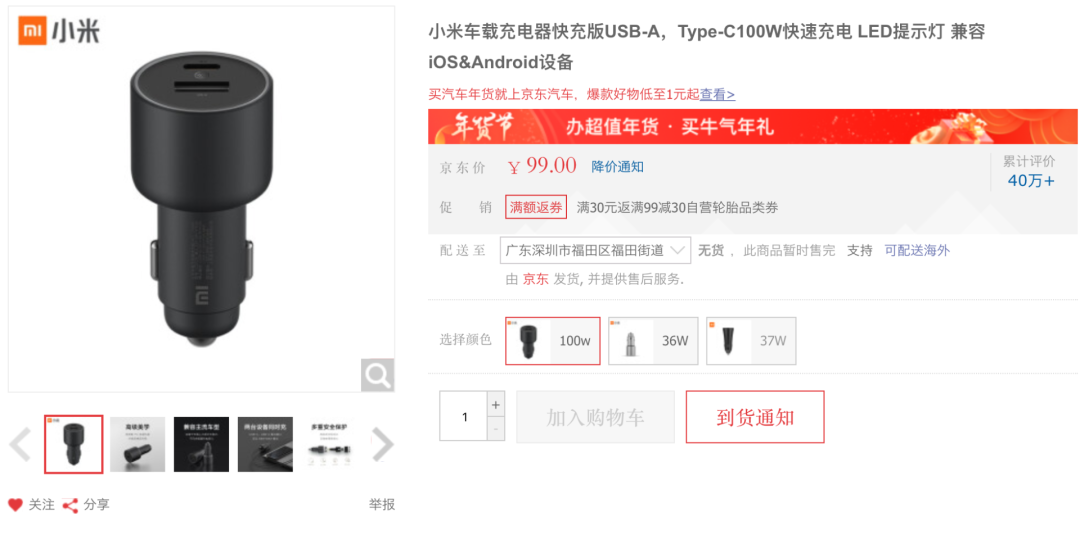Select the 36W option
This screenshot has height=539, width=1080.
click(653, 341)
